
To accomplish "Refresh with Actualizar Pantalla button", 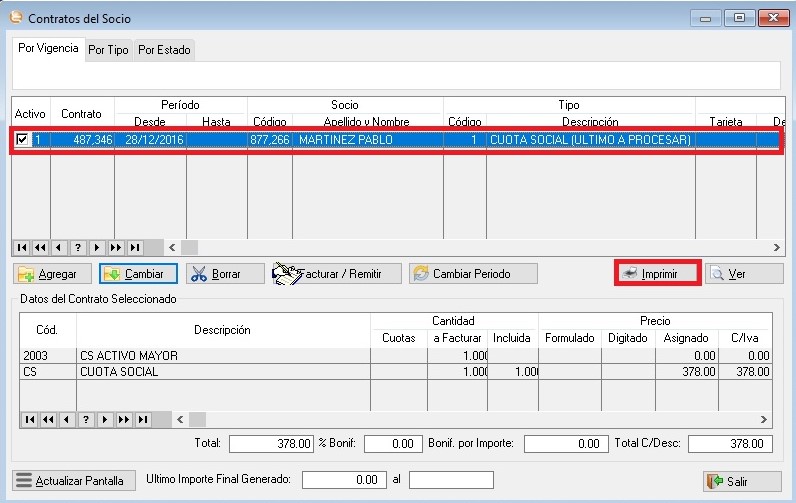I will (x=72, y=481).
